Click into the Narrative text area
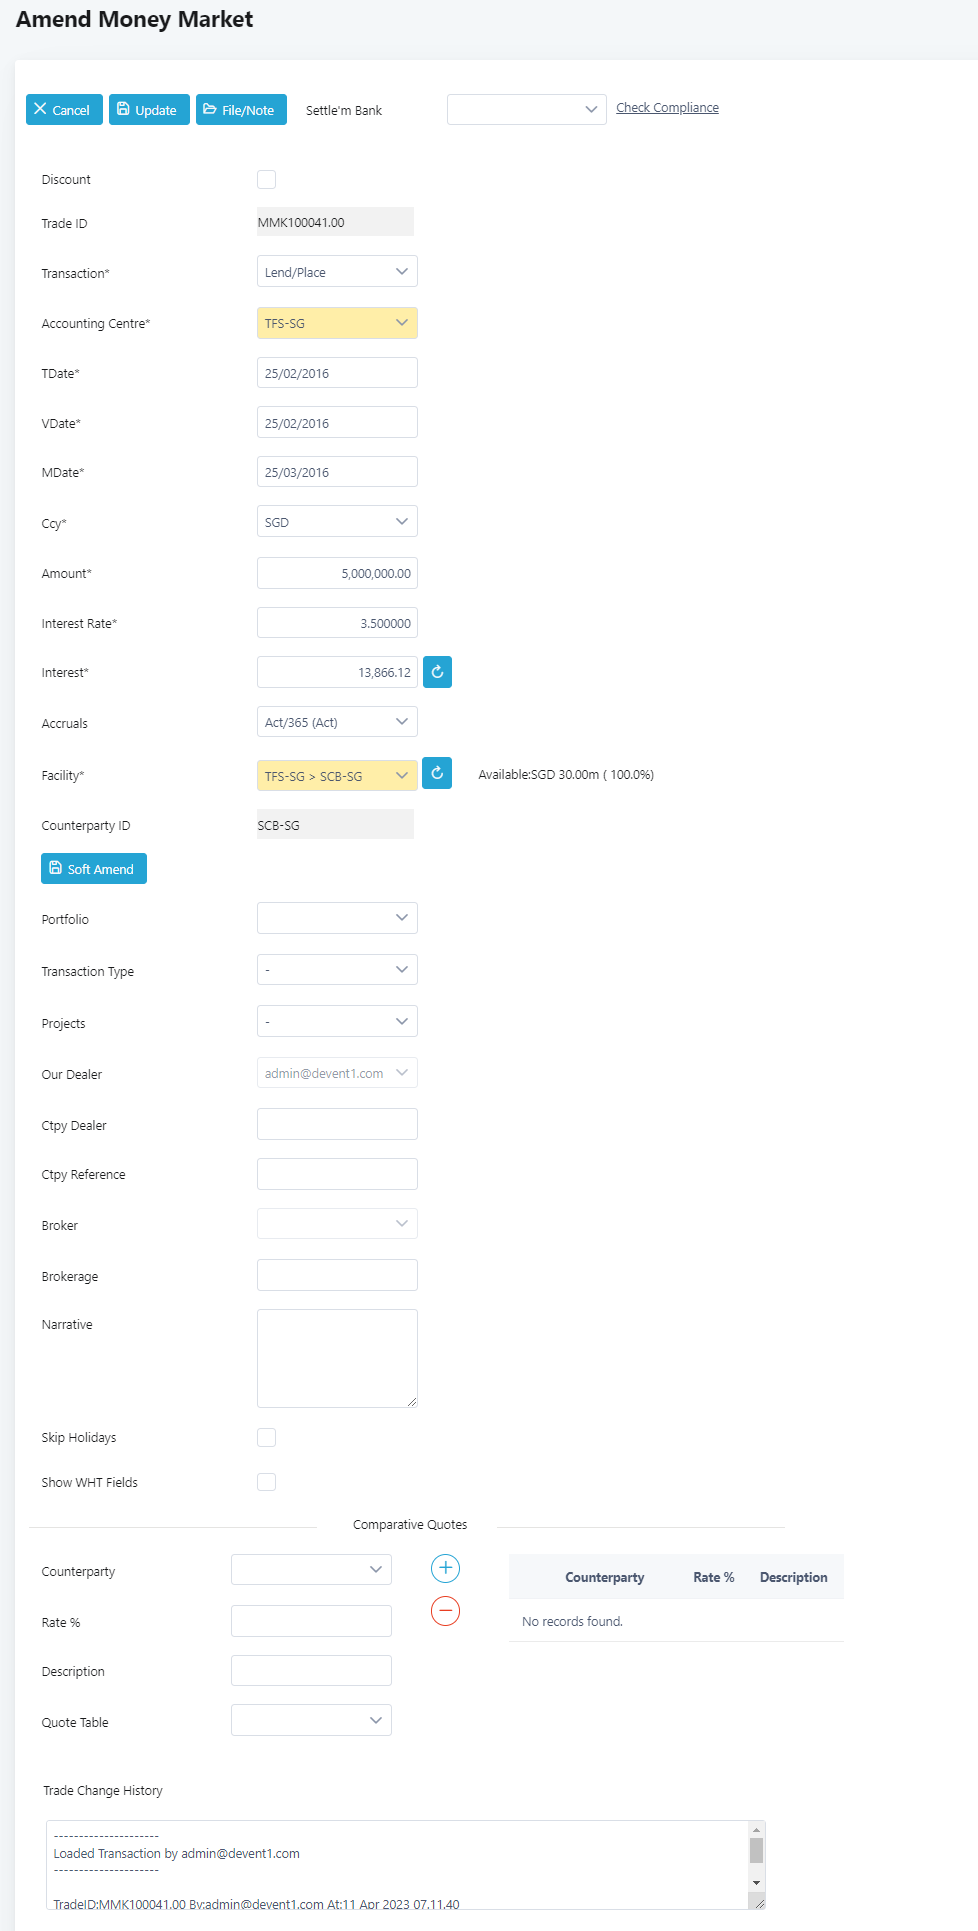Image resolution: width=978 pixels, height=1931 pixels. point(337,1358)
